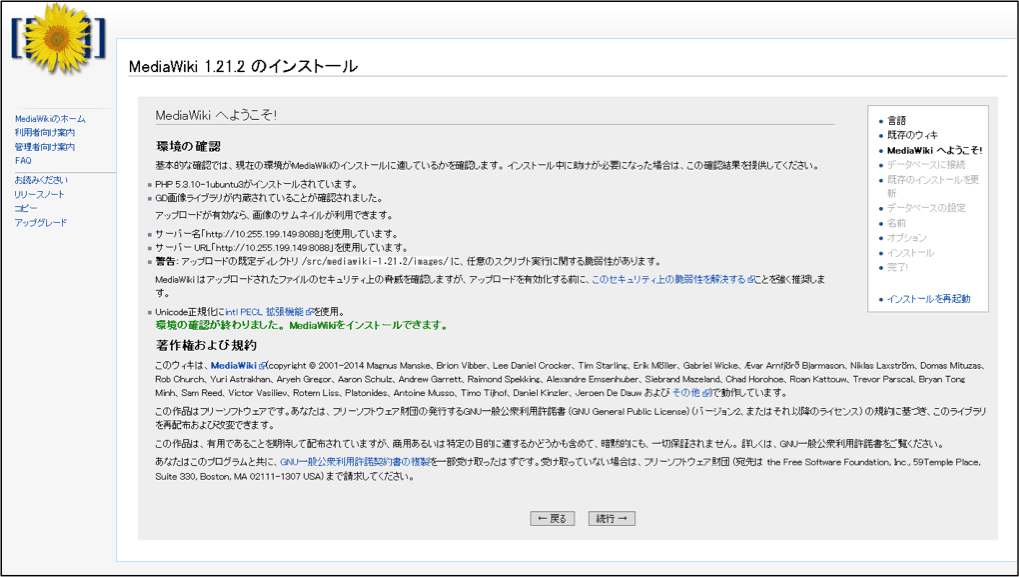Click external-link icon after security vulnerability link
This screenshot has height=577, width=1019.
point(751,279)
